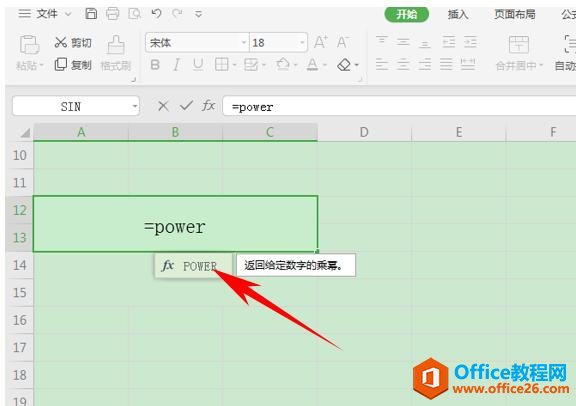Click the Undo arrow icon
Image resolution: width=576 pixels, height=406 pixels.
coord(156,14)
